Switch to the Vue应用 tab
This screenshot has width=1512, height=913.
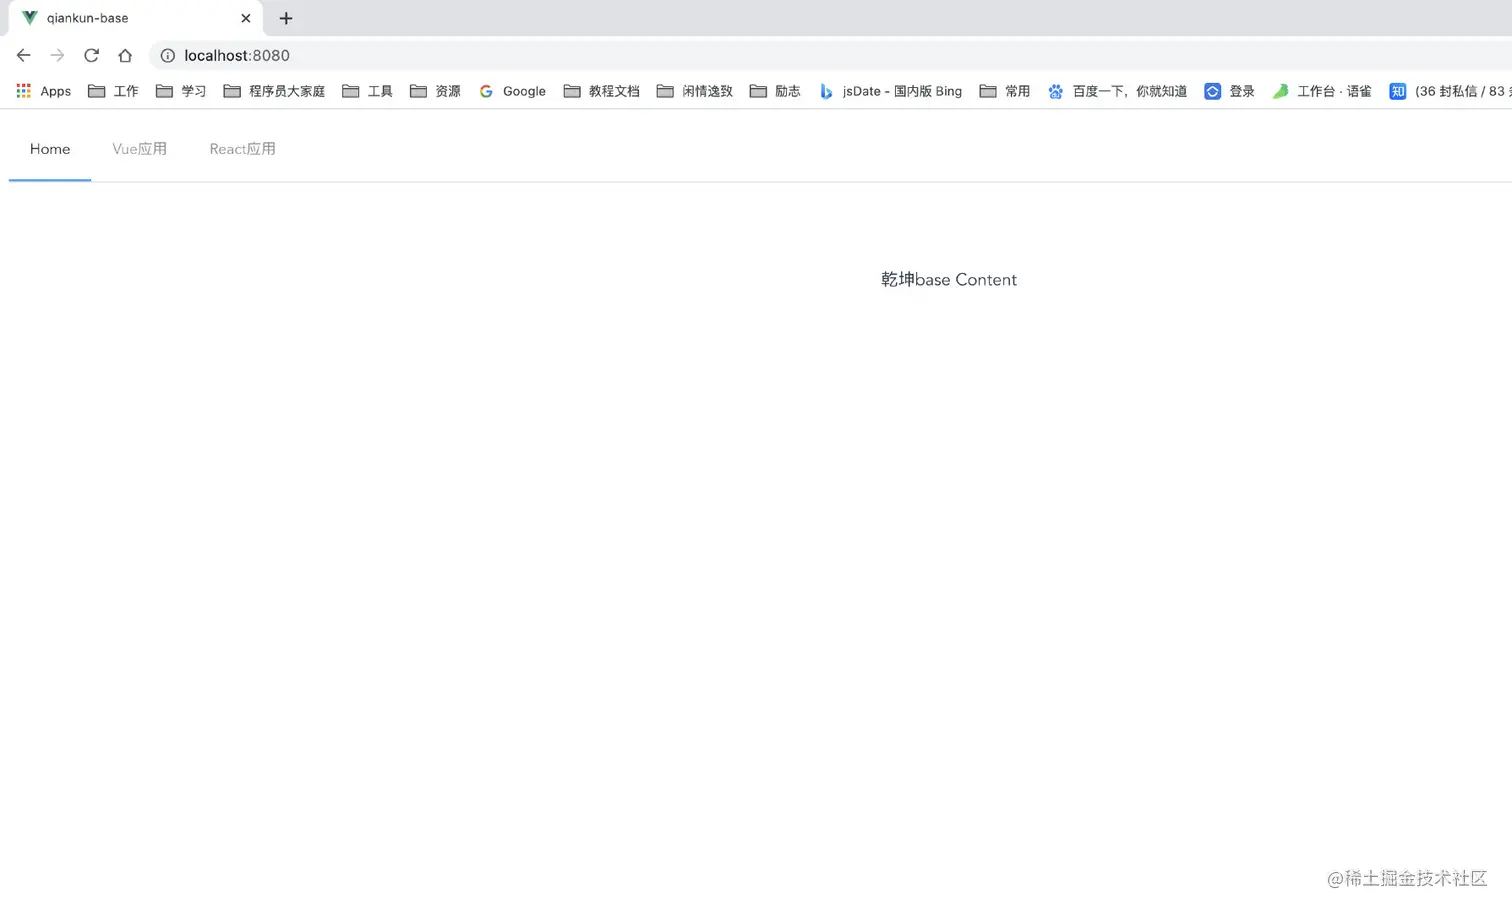point(139,149)
